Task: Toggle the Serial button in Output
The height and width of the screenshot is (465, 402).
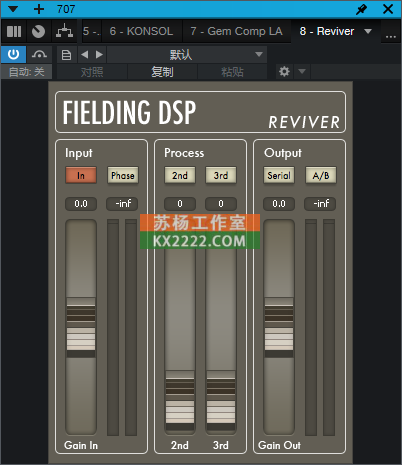Action: pyautogui.click(x=279, y=175)
